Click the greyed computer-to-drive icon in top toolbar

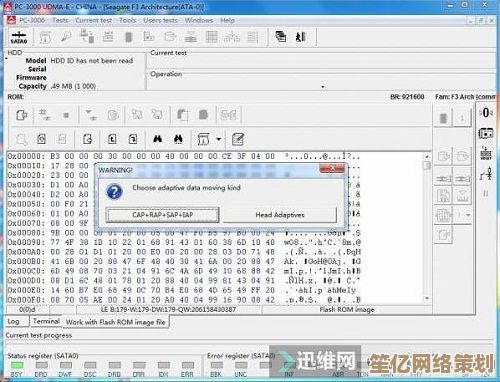(x=87, y=36)
